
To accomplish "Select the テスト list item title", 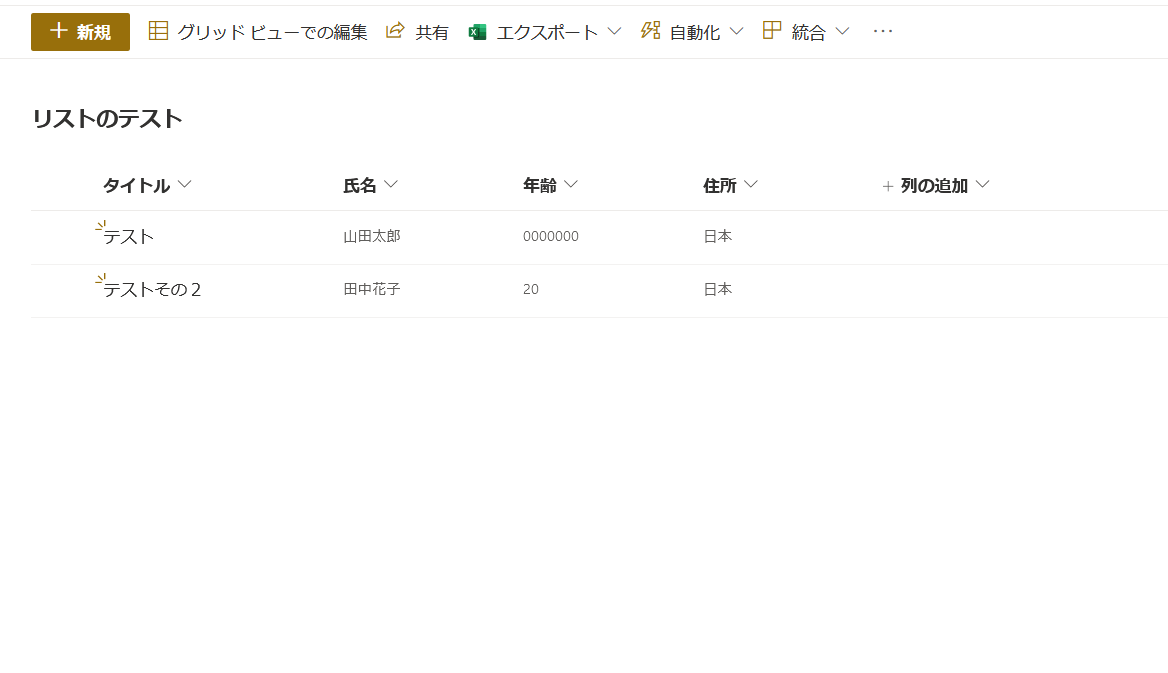I will coord(129,236).
